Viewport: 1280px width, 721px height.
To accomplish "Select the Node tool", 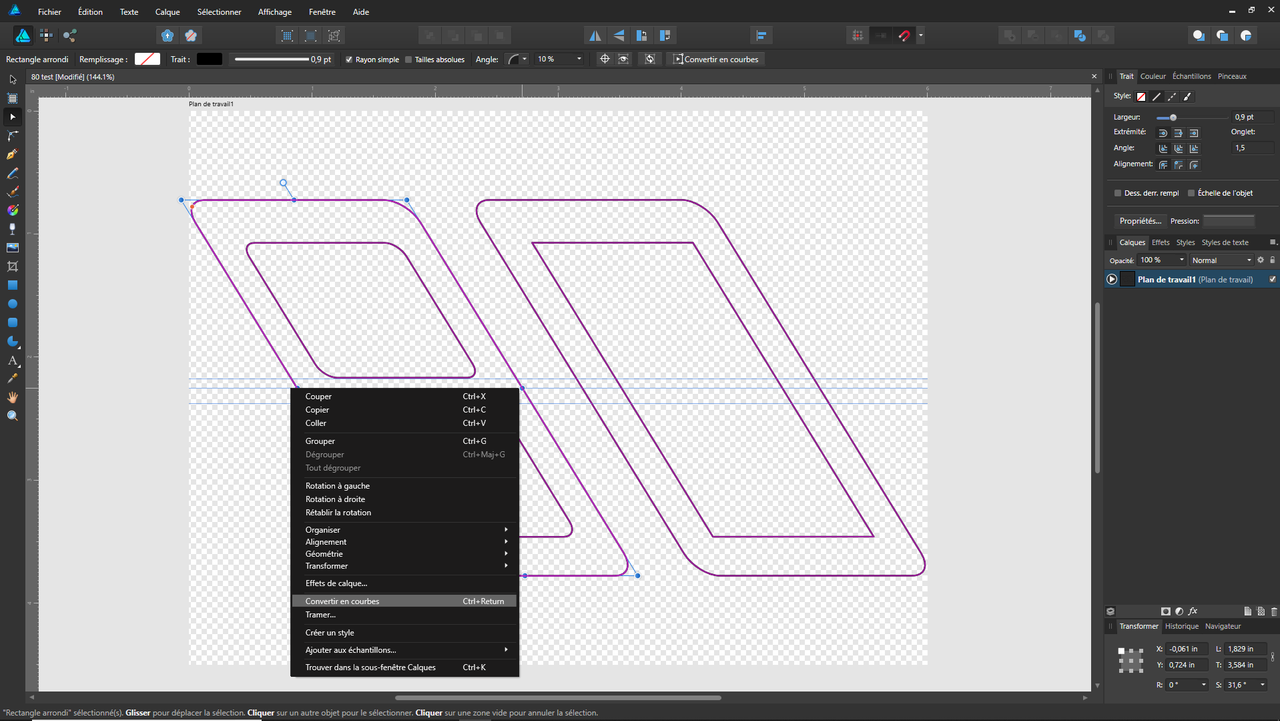I will coord(13,117).
